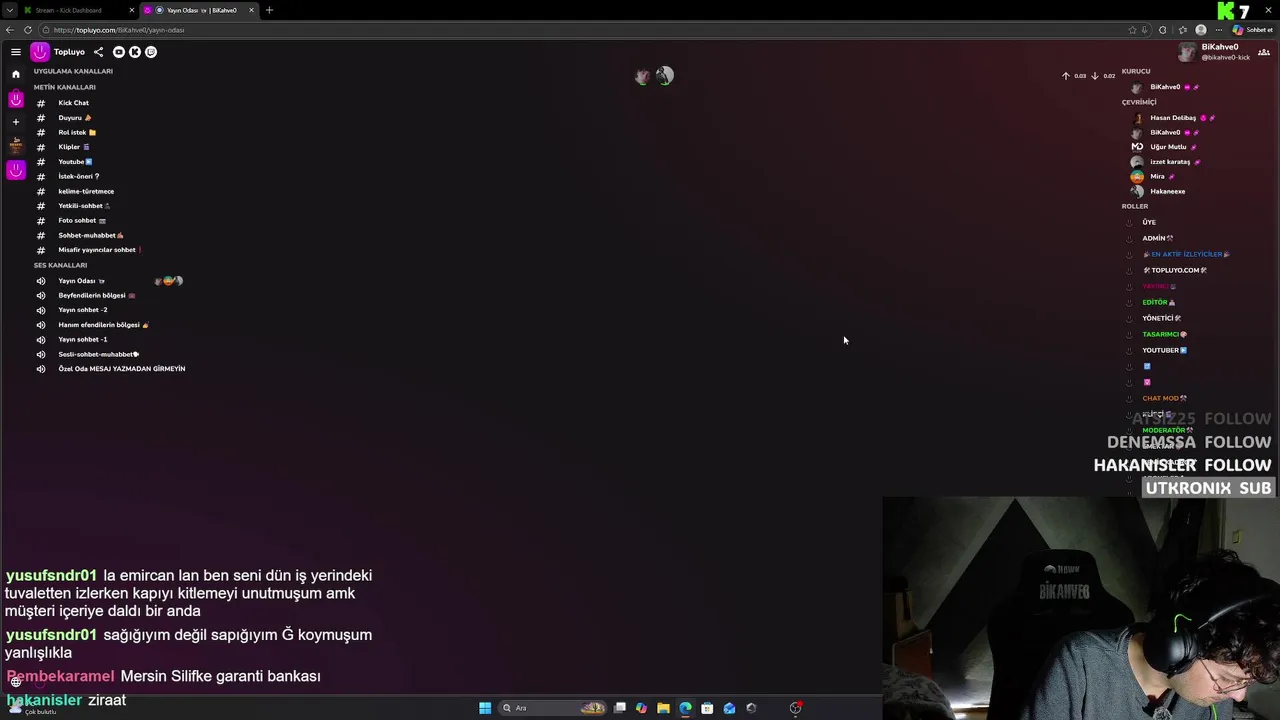Viewport: 1280px width, 720px height.
Task: Open the Copilot icon on the taskbar
Action: 641,708
